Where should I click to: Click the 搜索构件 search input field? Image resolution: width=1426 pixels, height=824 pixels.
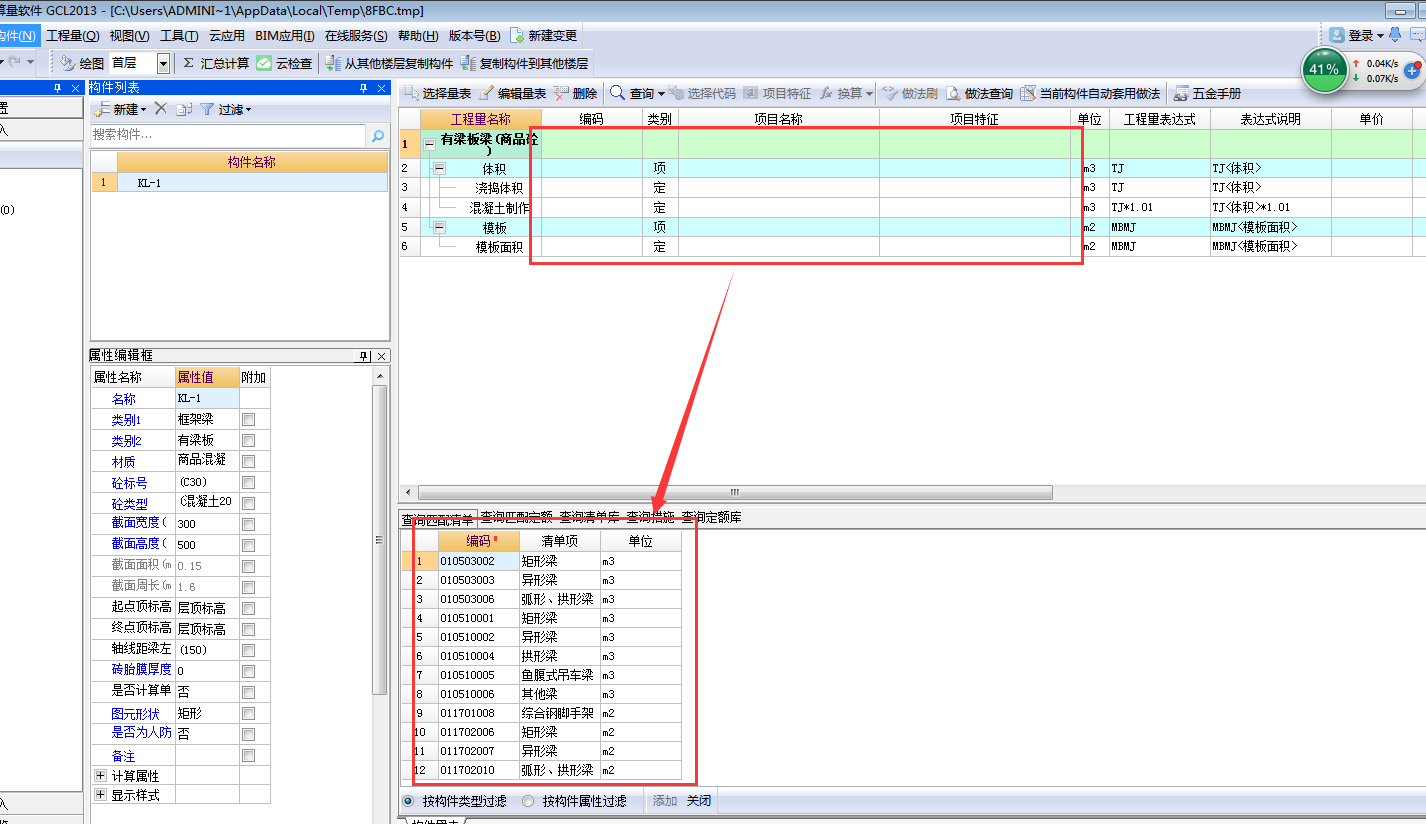pyautogui.click(x=228, y=135)
